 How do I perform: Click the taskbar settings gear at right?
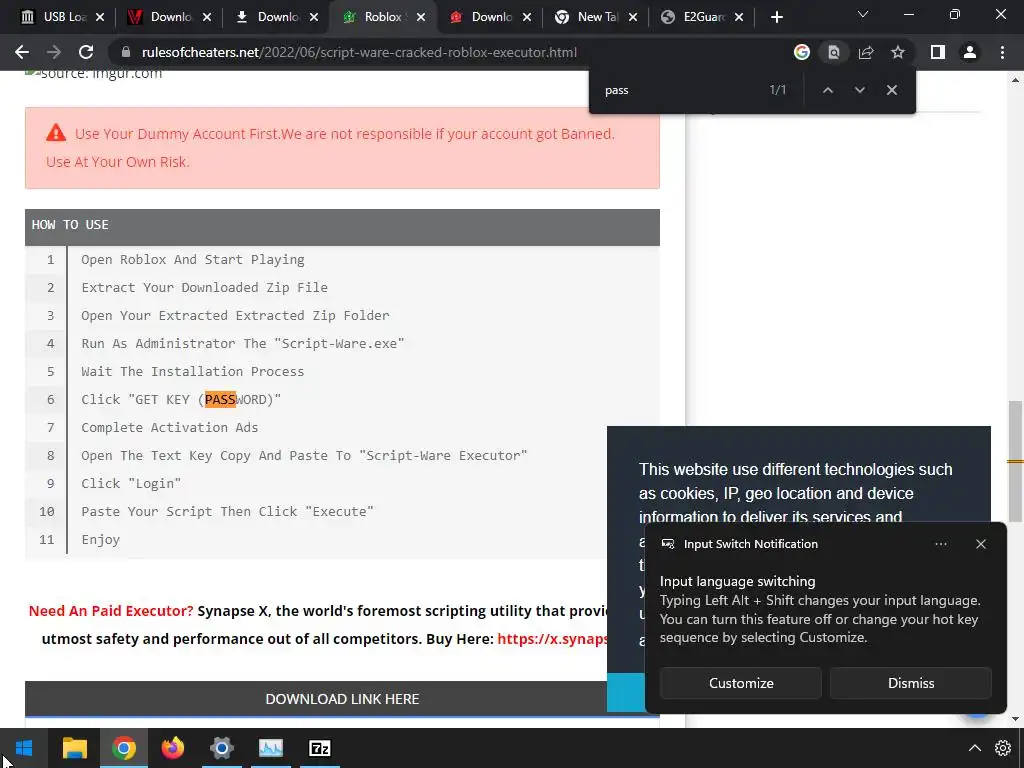(x=1003, y=748)
